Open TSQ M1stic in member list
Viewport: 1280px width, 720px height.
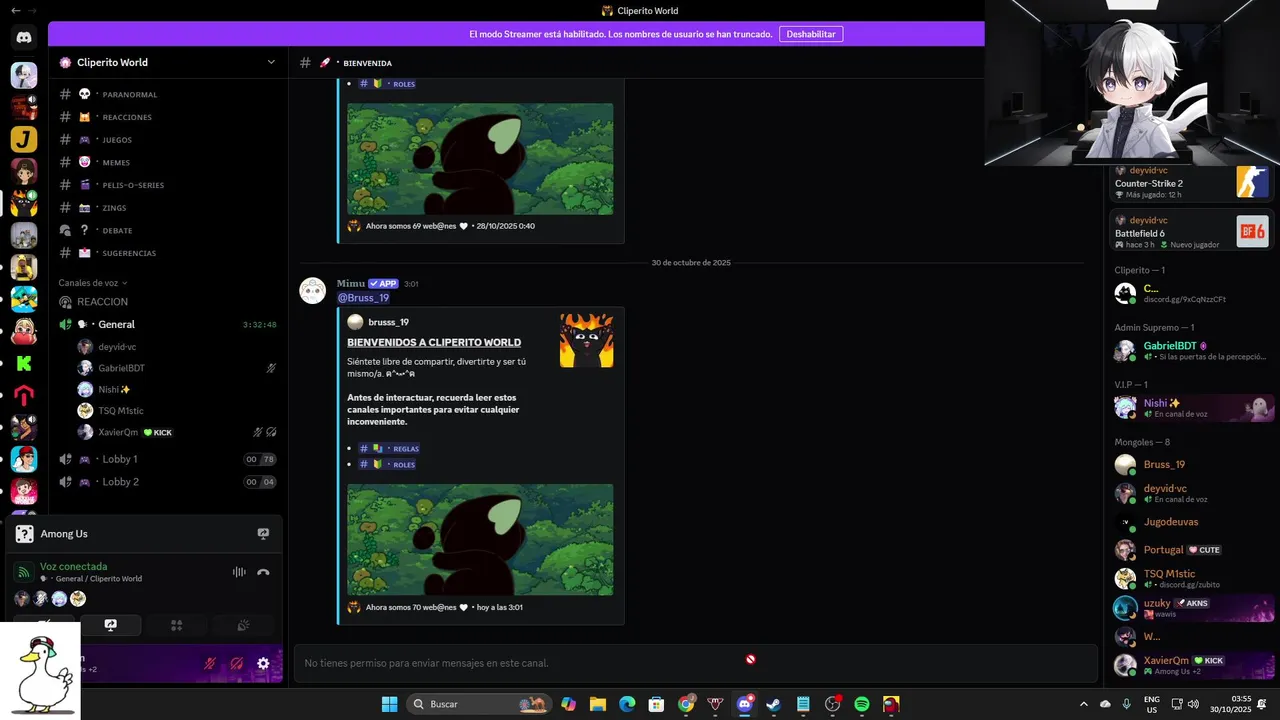tap(1192, 579)
